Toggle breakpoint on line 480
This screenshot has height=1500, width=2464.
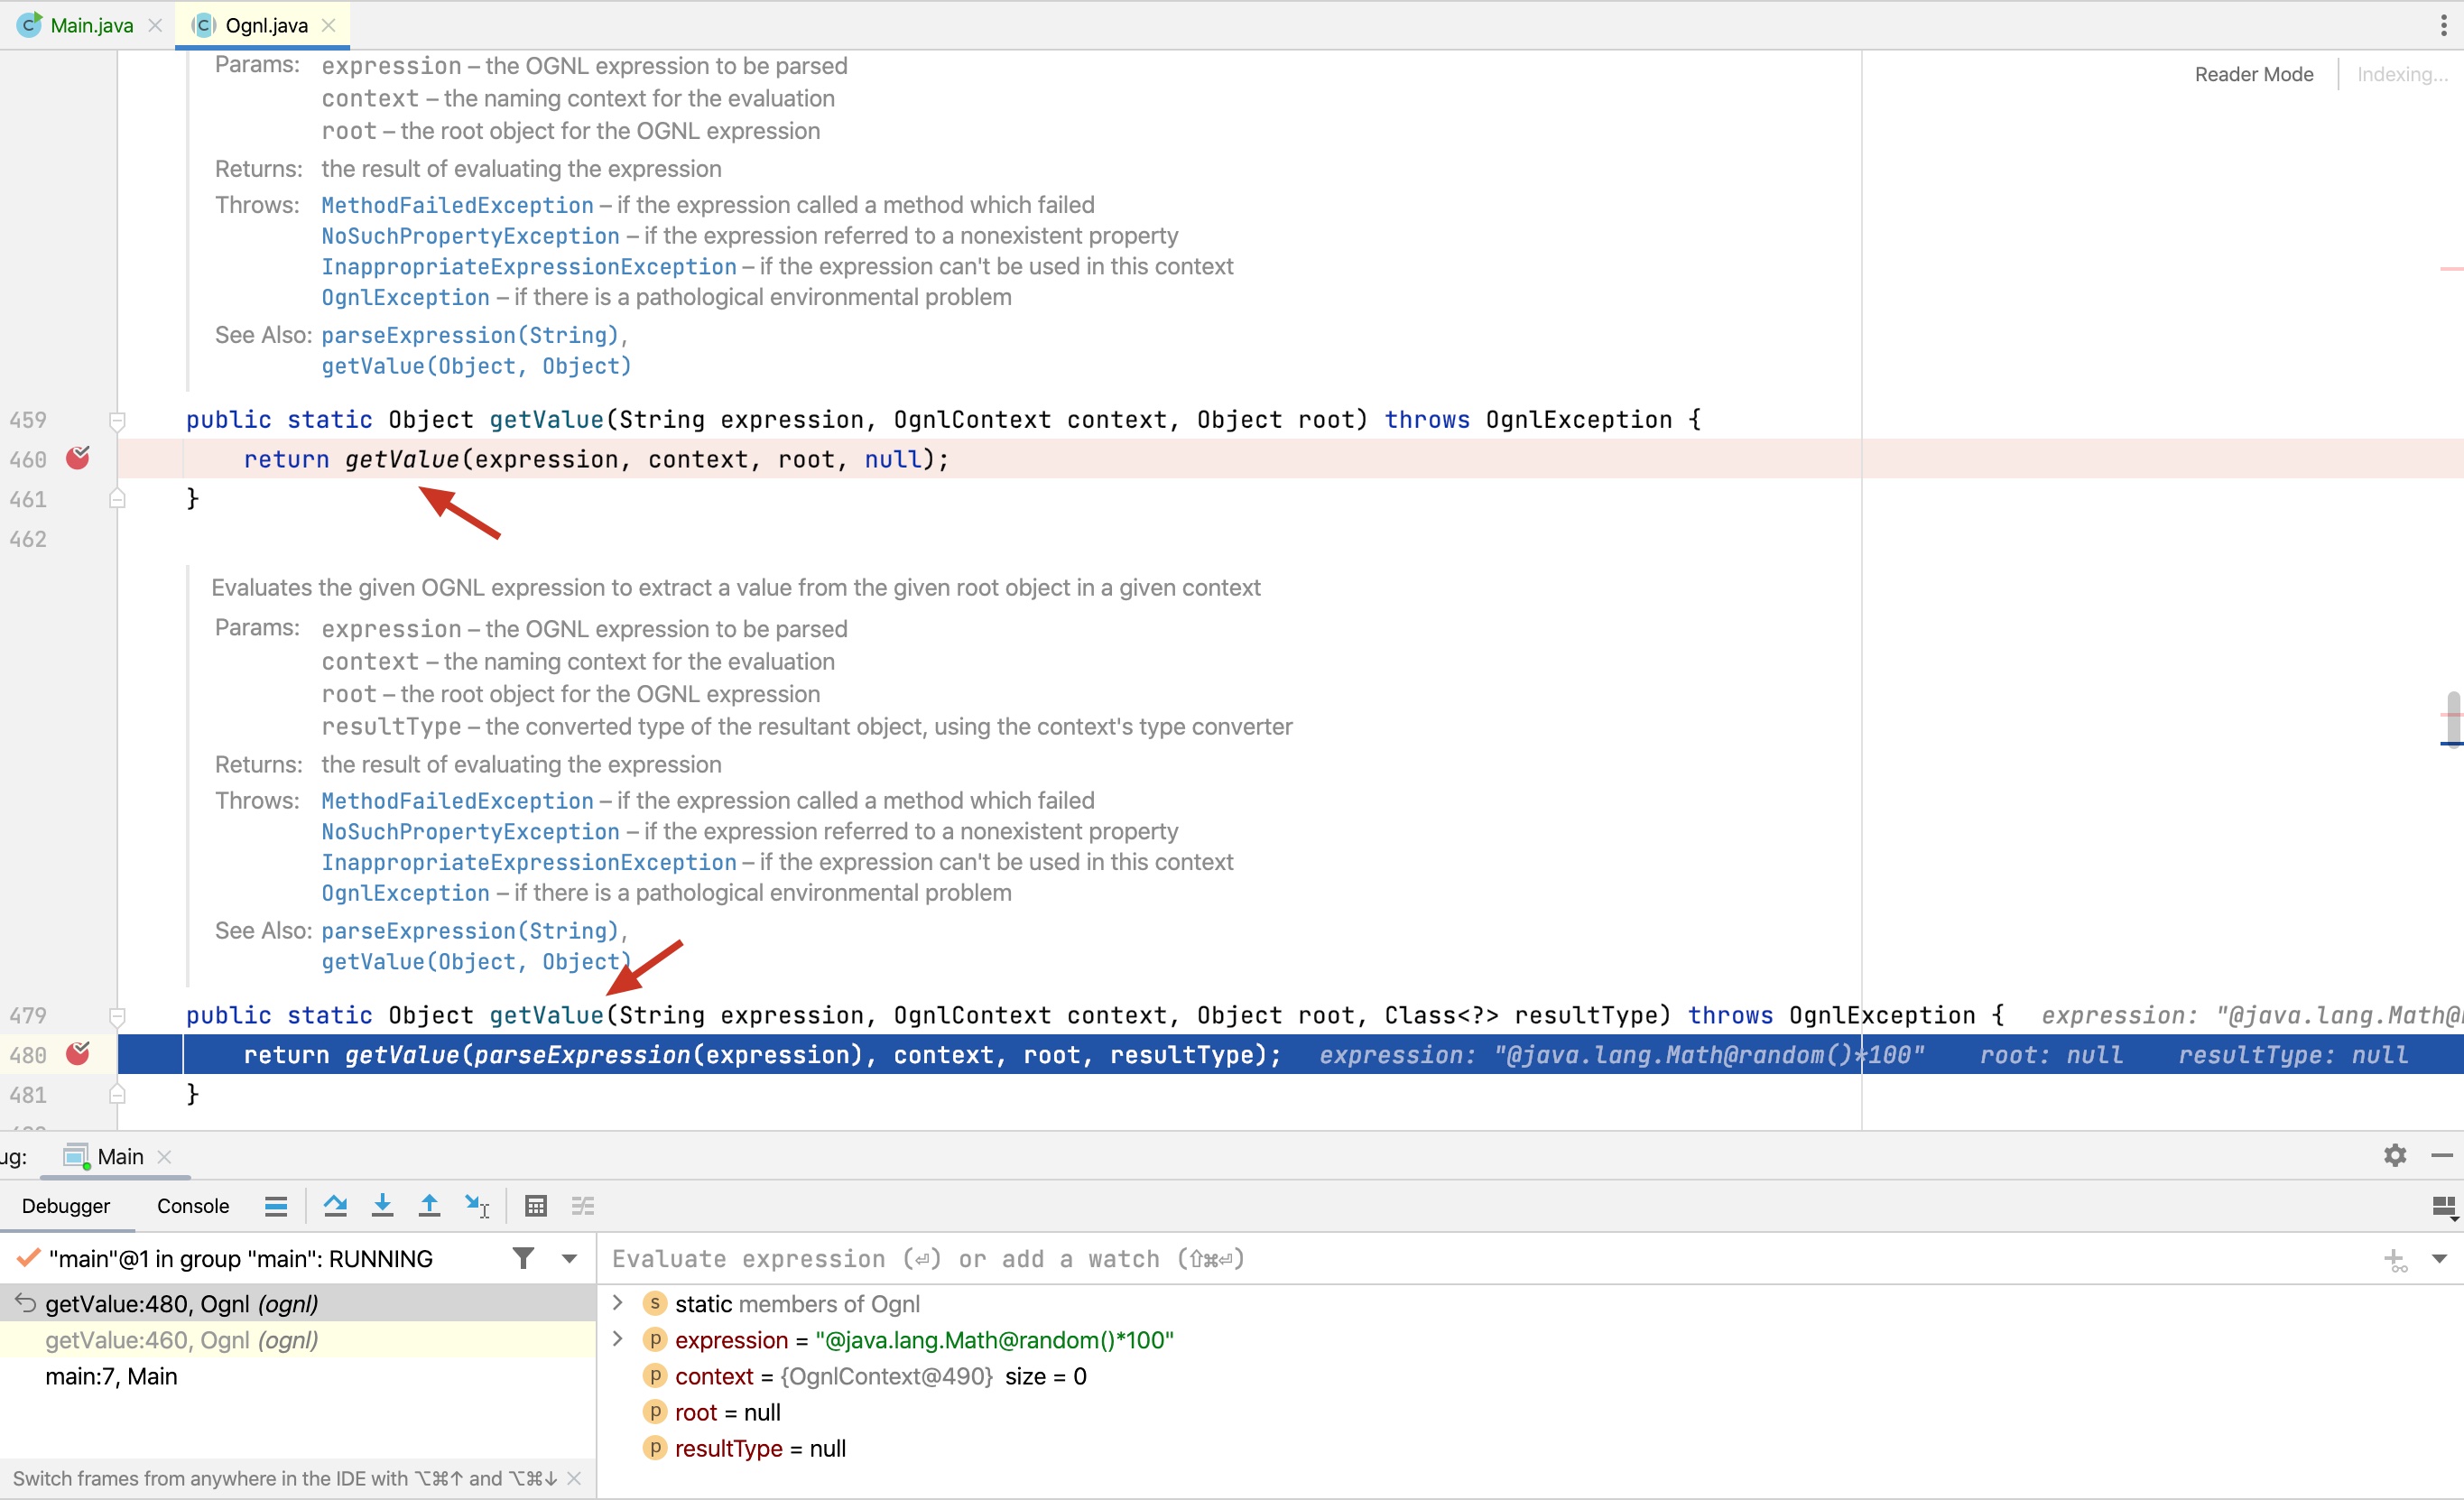[x=78, y=1054]
